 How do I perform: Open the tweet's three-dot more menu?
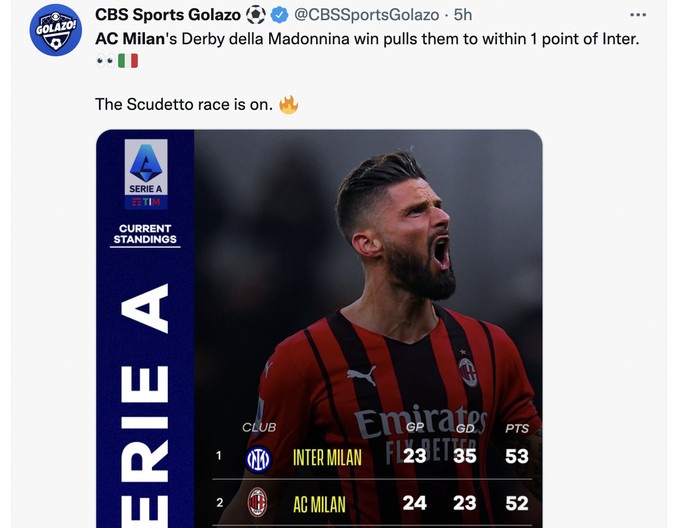pyautogui.click(x=639, y=15)
